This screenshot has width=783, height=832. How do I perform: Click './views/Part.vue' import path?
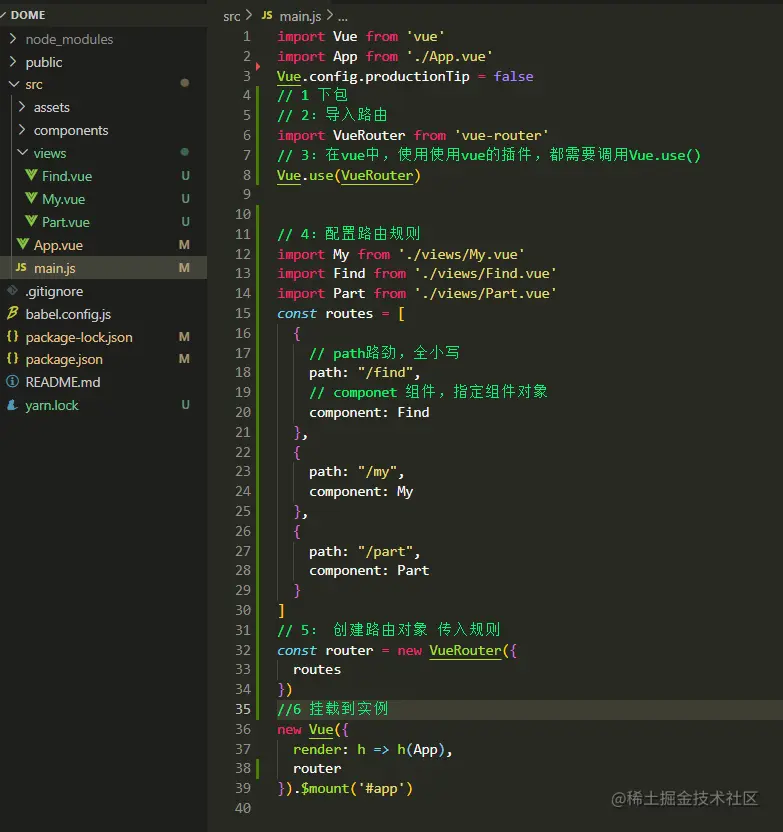point(485,293)
